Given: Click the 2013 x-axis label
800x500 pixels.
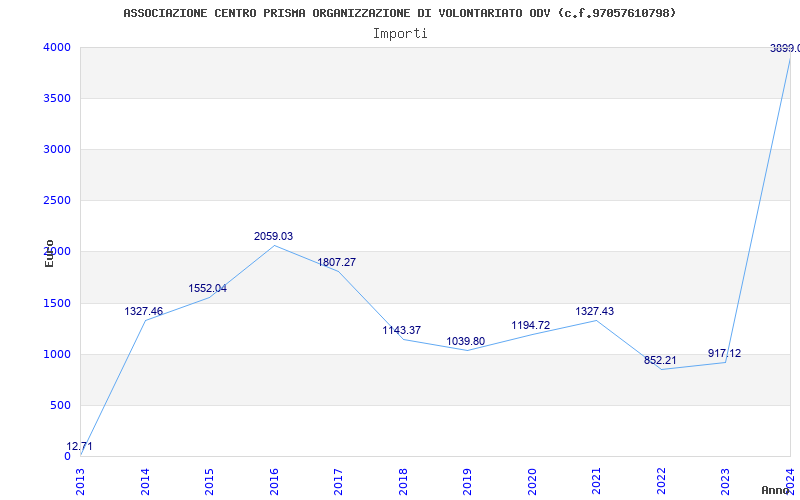Looking at the screenshot, I should click(81, 481).
